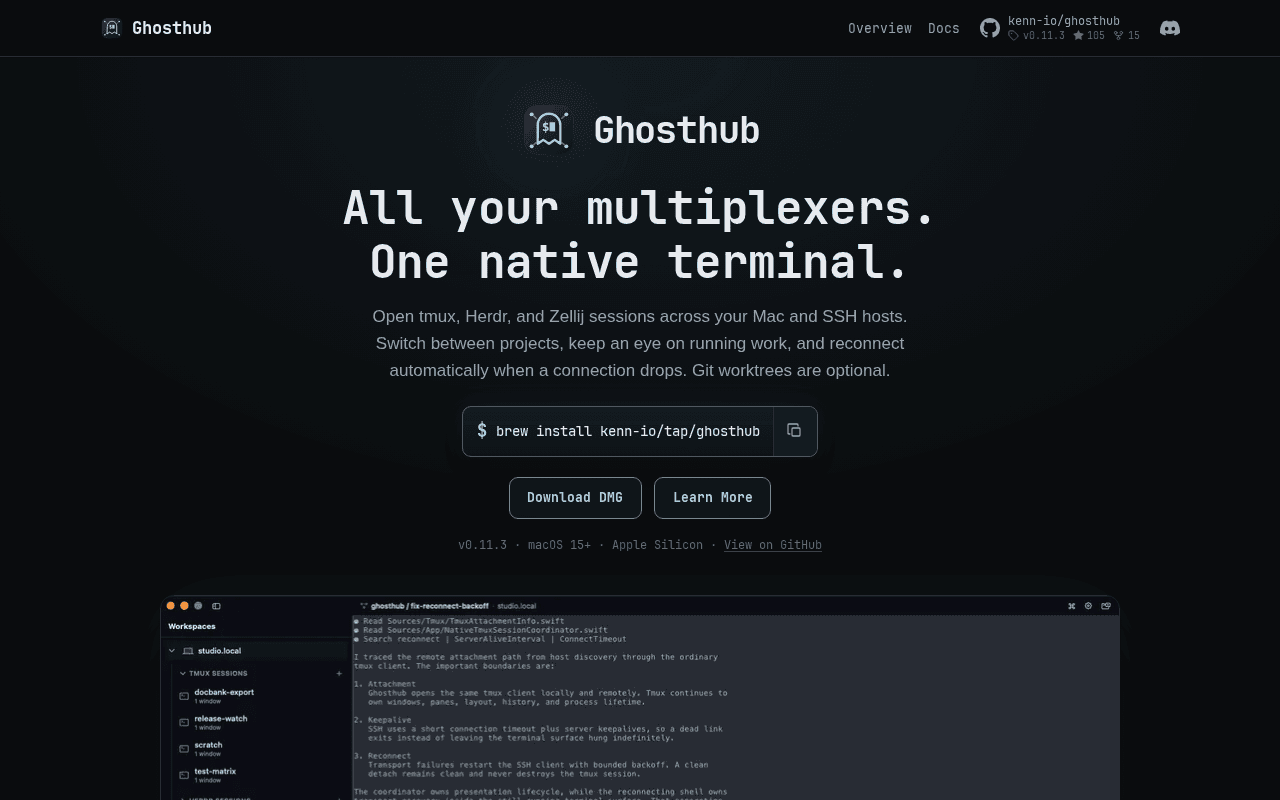Open the kenn-io/ghosthub repository link
Screen dimensions: 1280x800
coord(1064,21)
